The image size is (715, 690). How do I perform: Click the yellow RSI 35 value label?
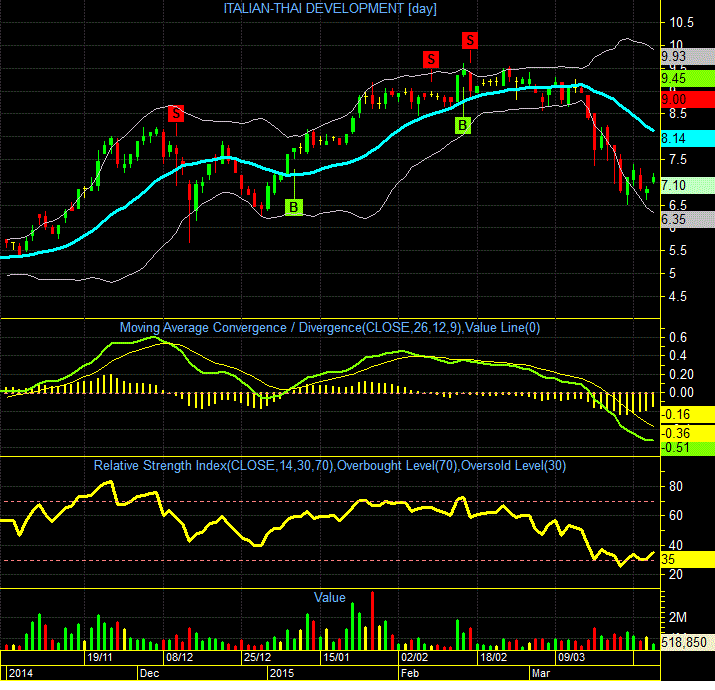pyautogui.click(x=688, y=559)
